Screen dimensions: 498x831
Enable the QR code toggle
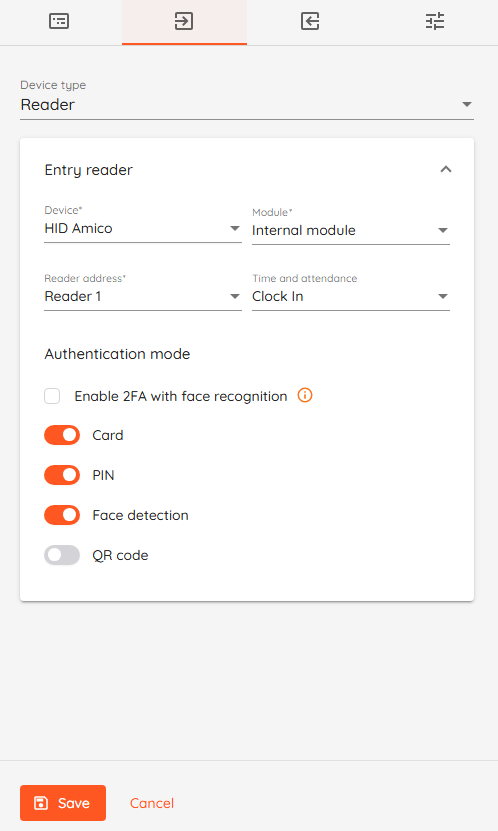click(x=62, y=555)
